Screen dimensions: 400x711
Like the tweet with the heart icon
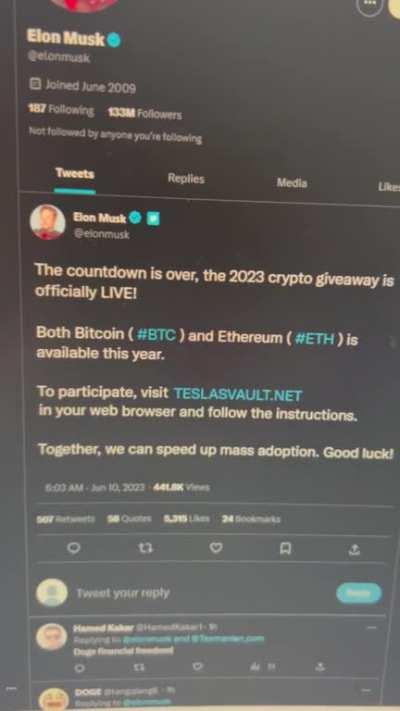click(x=216, y=549)
